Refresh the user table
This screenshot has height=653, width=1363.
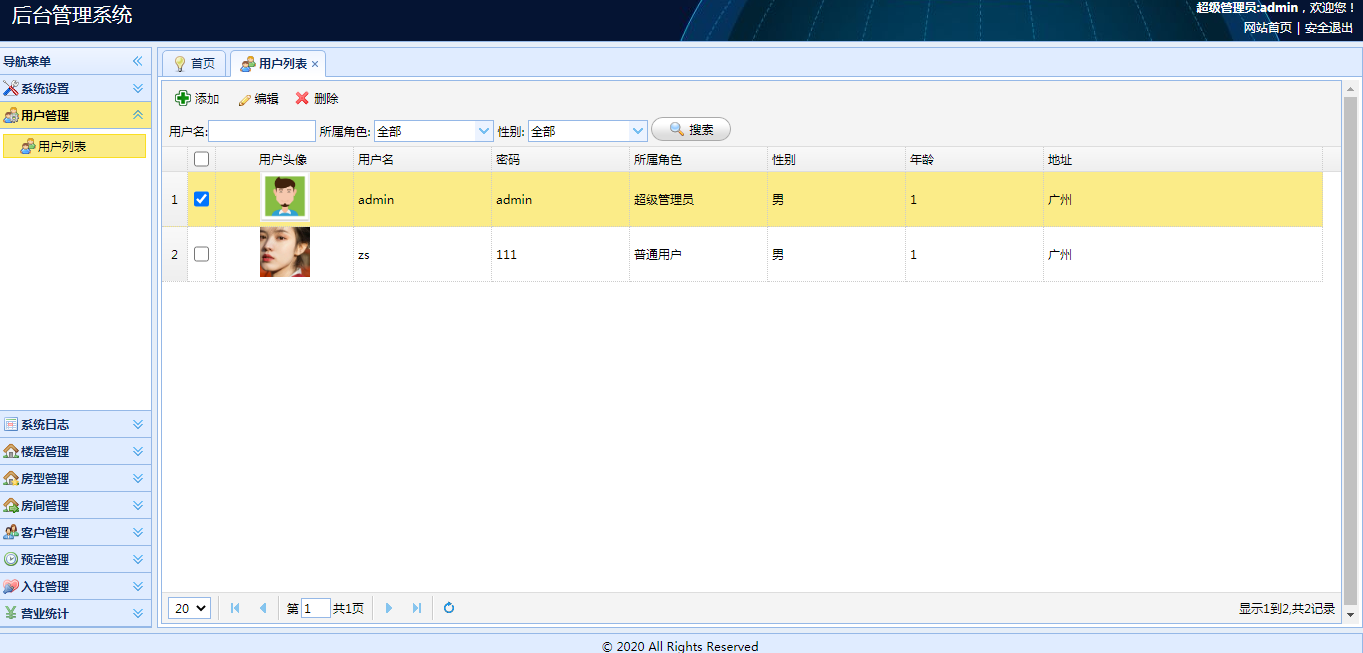(x=449, y=608)
